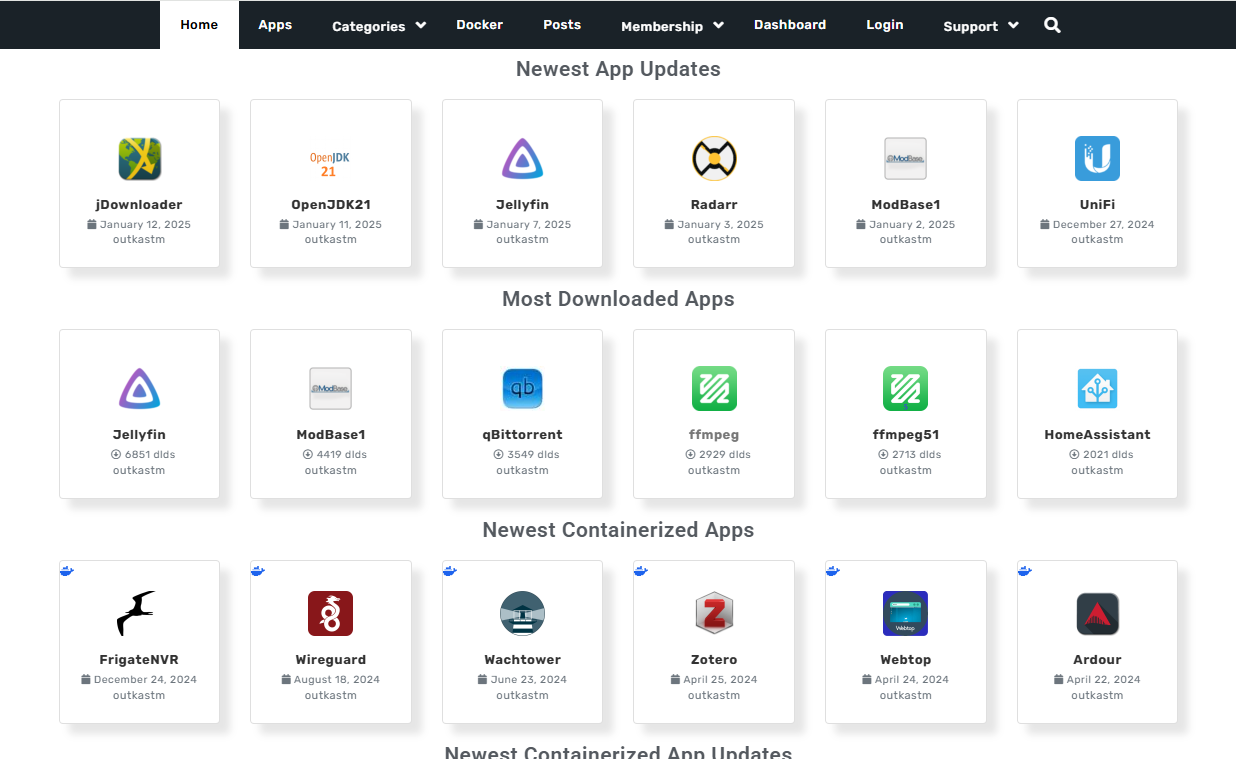1236x759 pixels.
Task: Expand the Support dropdown menu
Action: (981, 26)
